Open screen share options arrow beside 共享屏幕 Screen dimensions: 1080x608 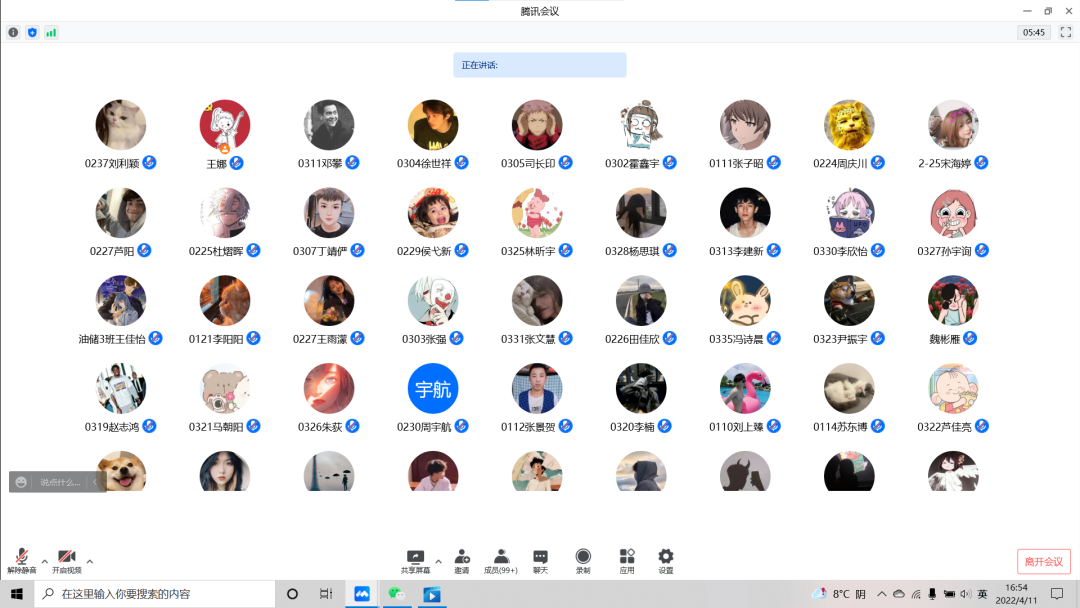point(438,561)
